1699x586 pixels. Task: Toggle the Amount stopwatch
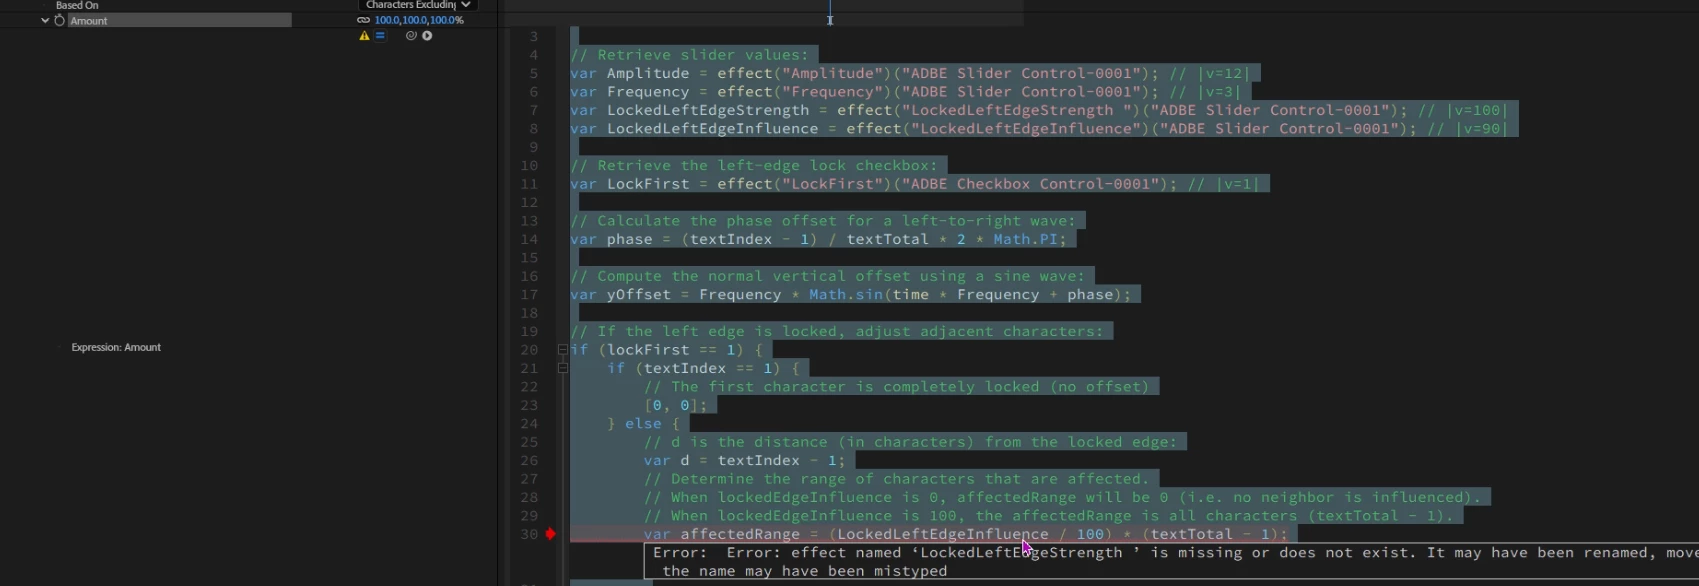(x=60, y=20)
